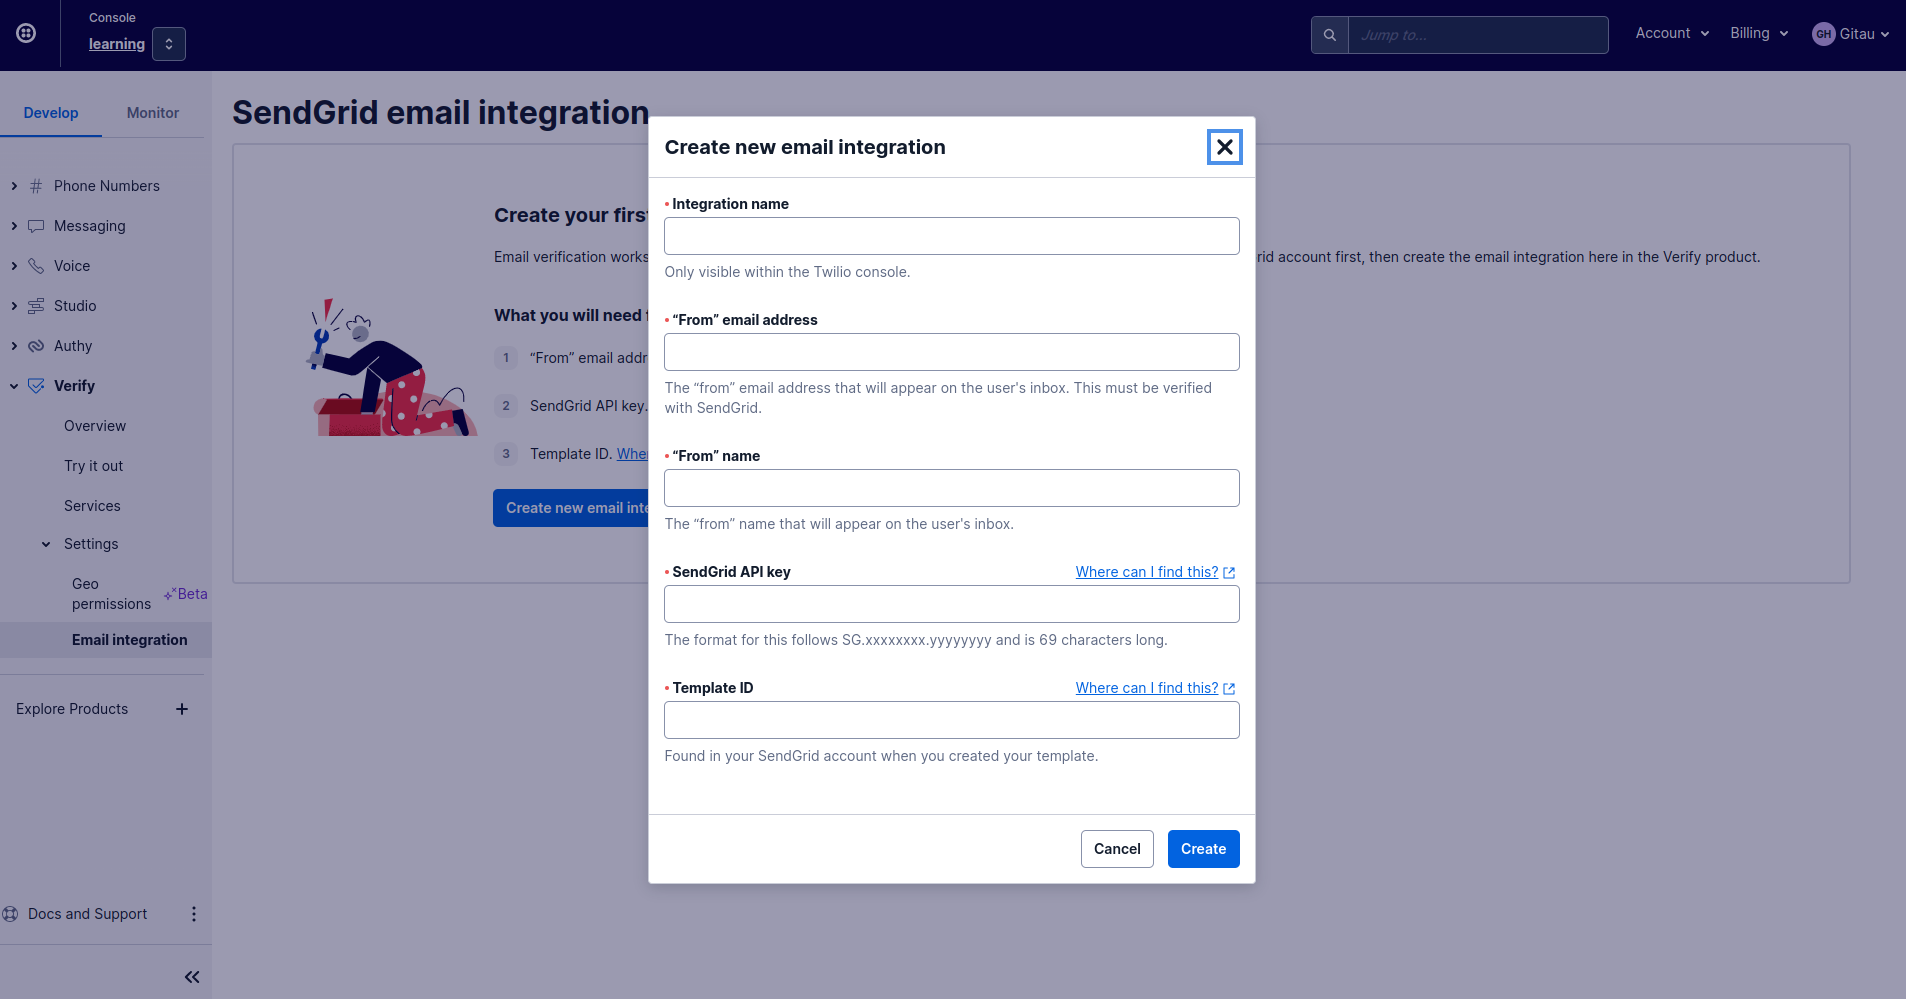Click the Docs and Support lifebuoy icon
Image resolution: width=1906 pixels, height=999 pixels.
pos(11,914)
